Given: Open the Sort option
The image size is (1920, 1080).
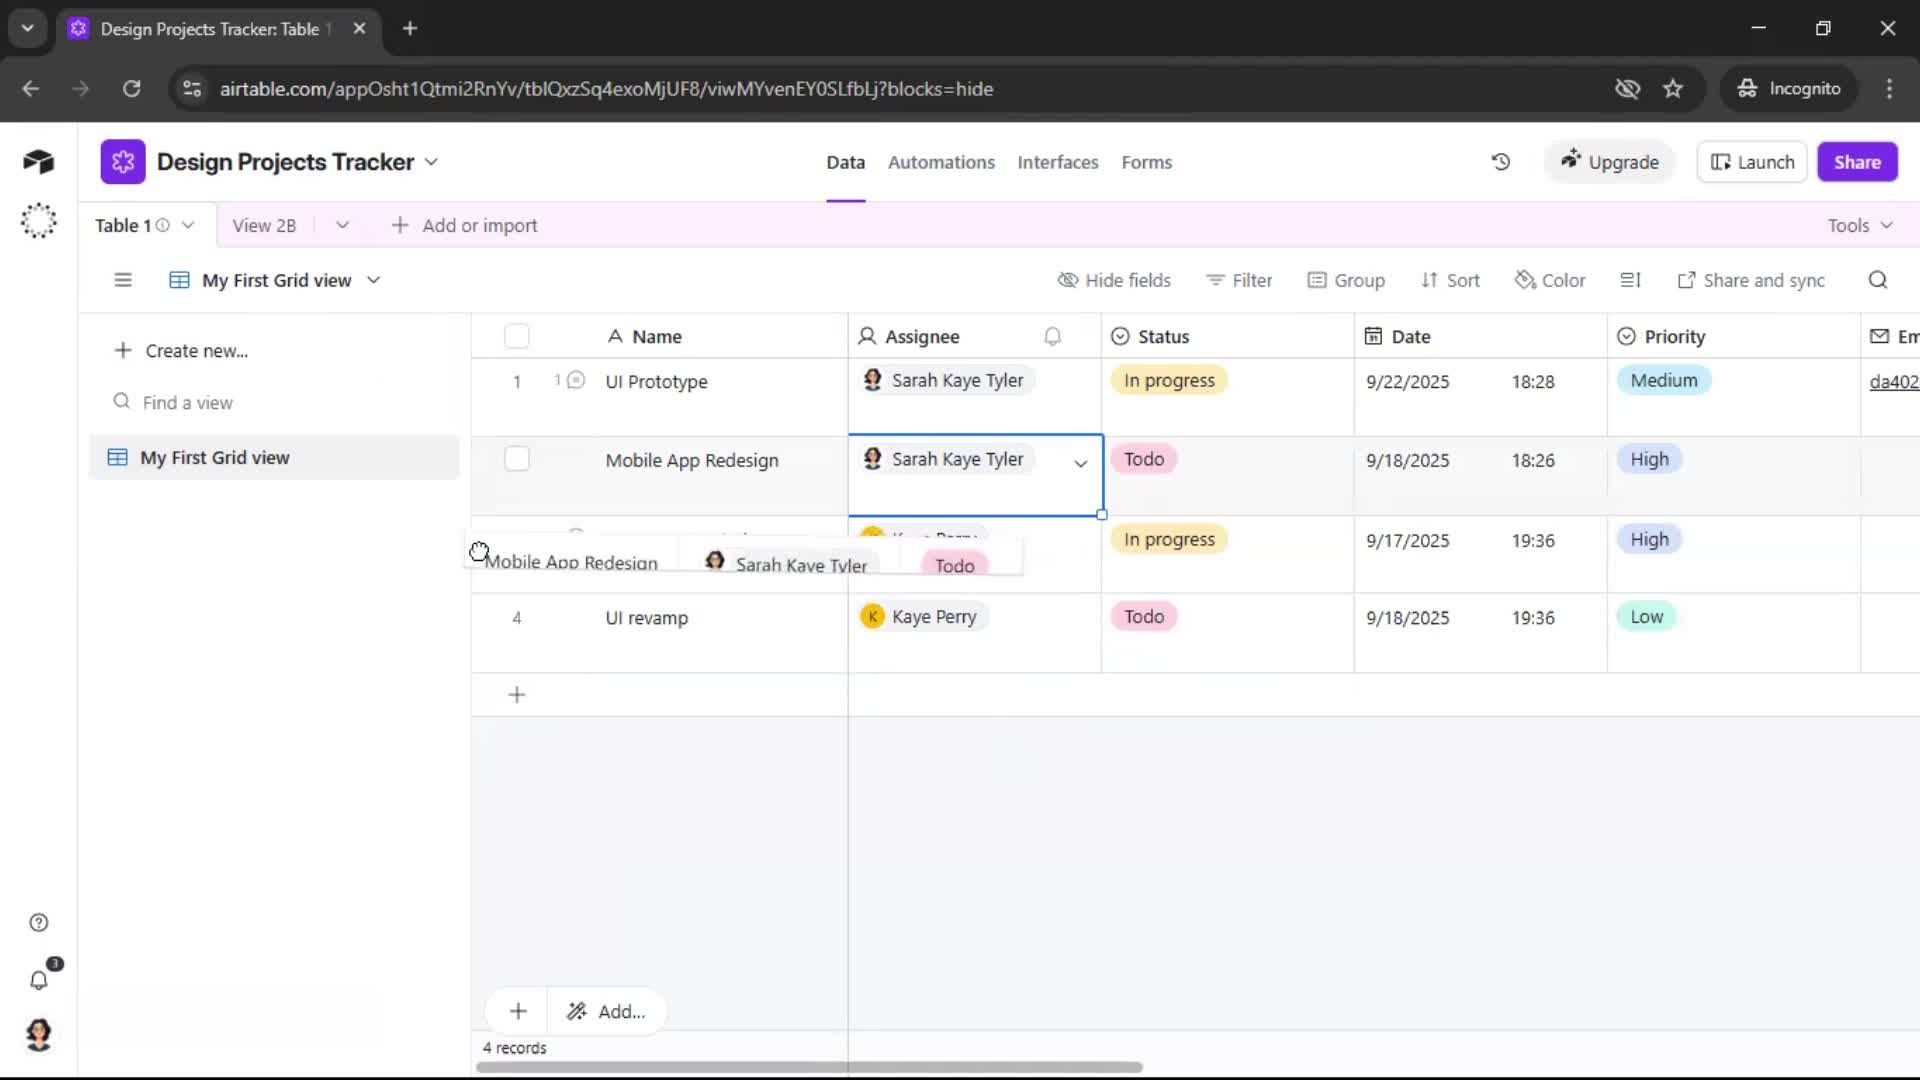Looking at the screenshot, I should tap(1450, 281).
